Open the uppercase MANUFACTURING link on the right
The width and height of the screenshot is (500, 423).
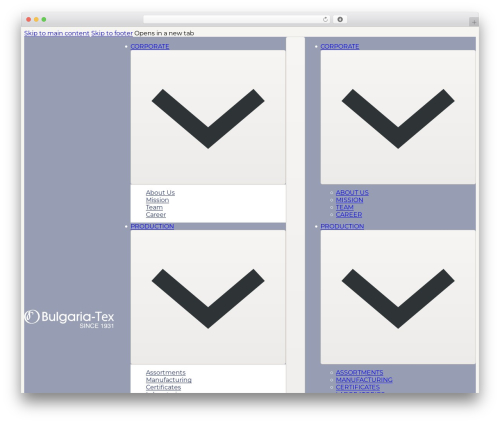tap(364, 380)
